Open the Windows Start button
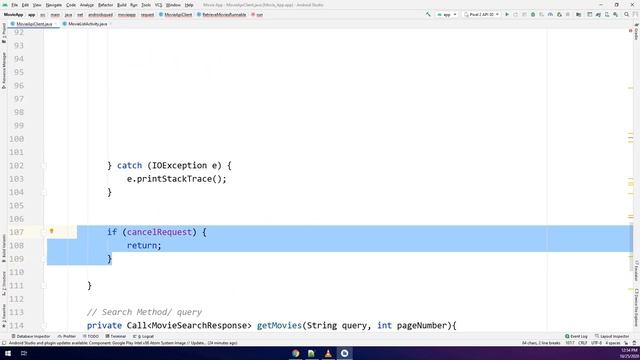This screenshot has width=640, height=360. [x=8, y=353]
